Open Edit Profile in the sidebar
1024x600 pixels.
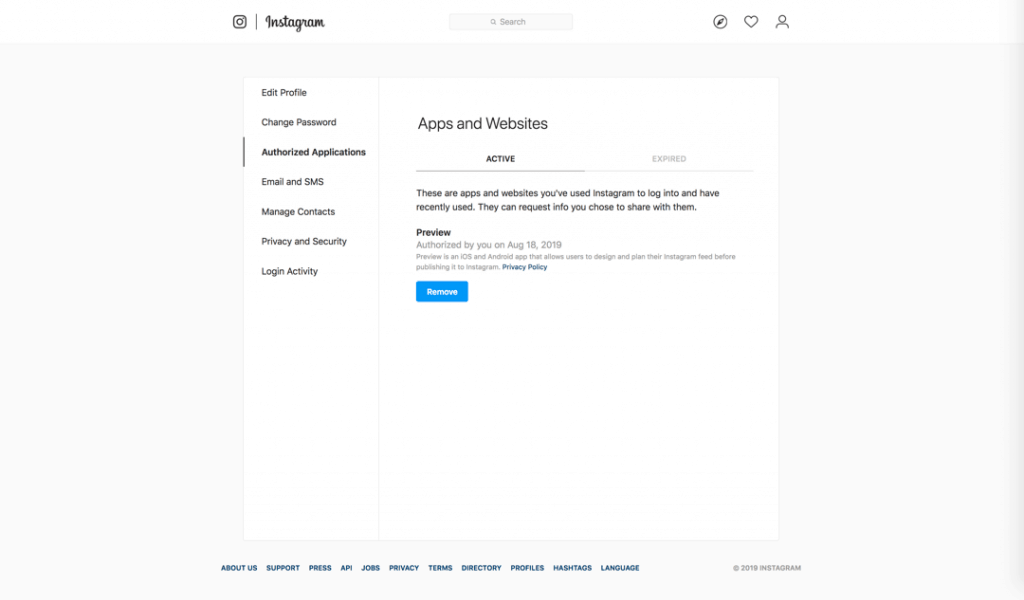(x=284, y=93)
